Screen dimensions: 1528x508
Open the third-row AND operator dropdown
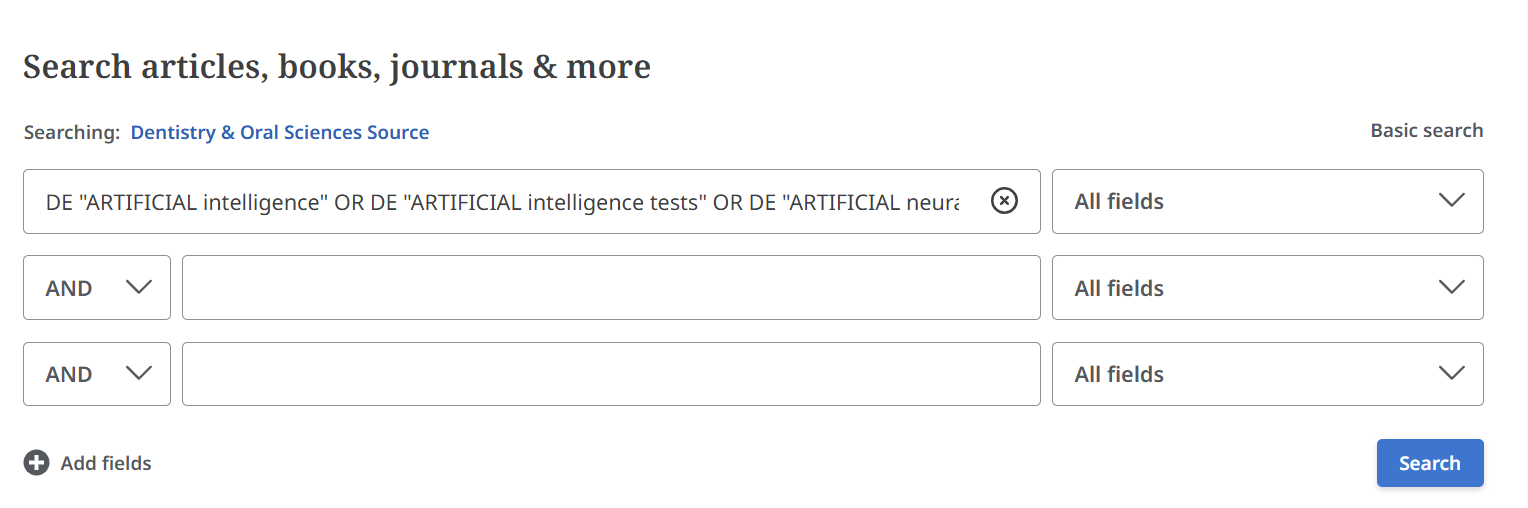click(x=96, y=374)
